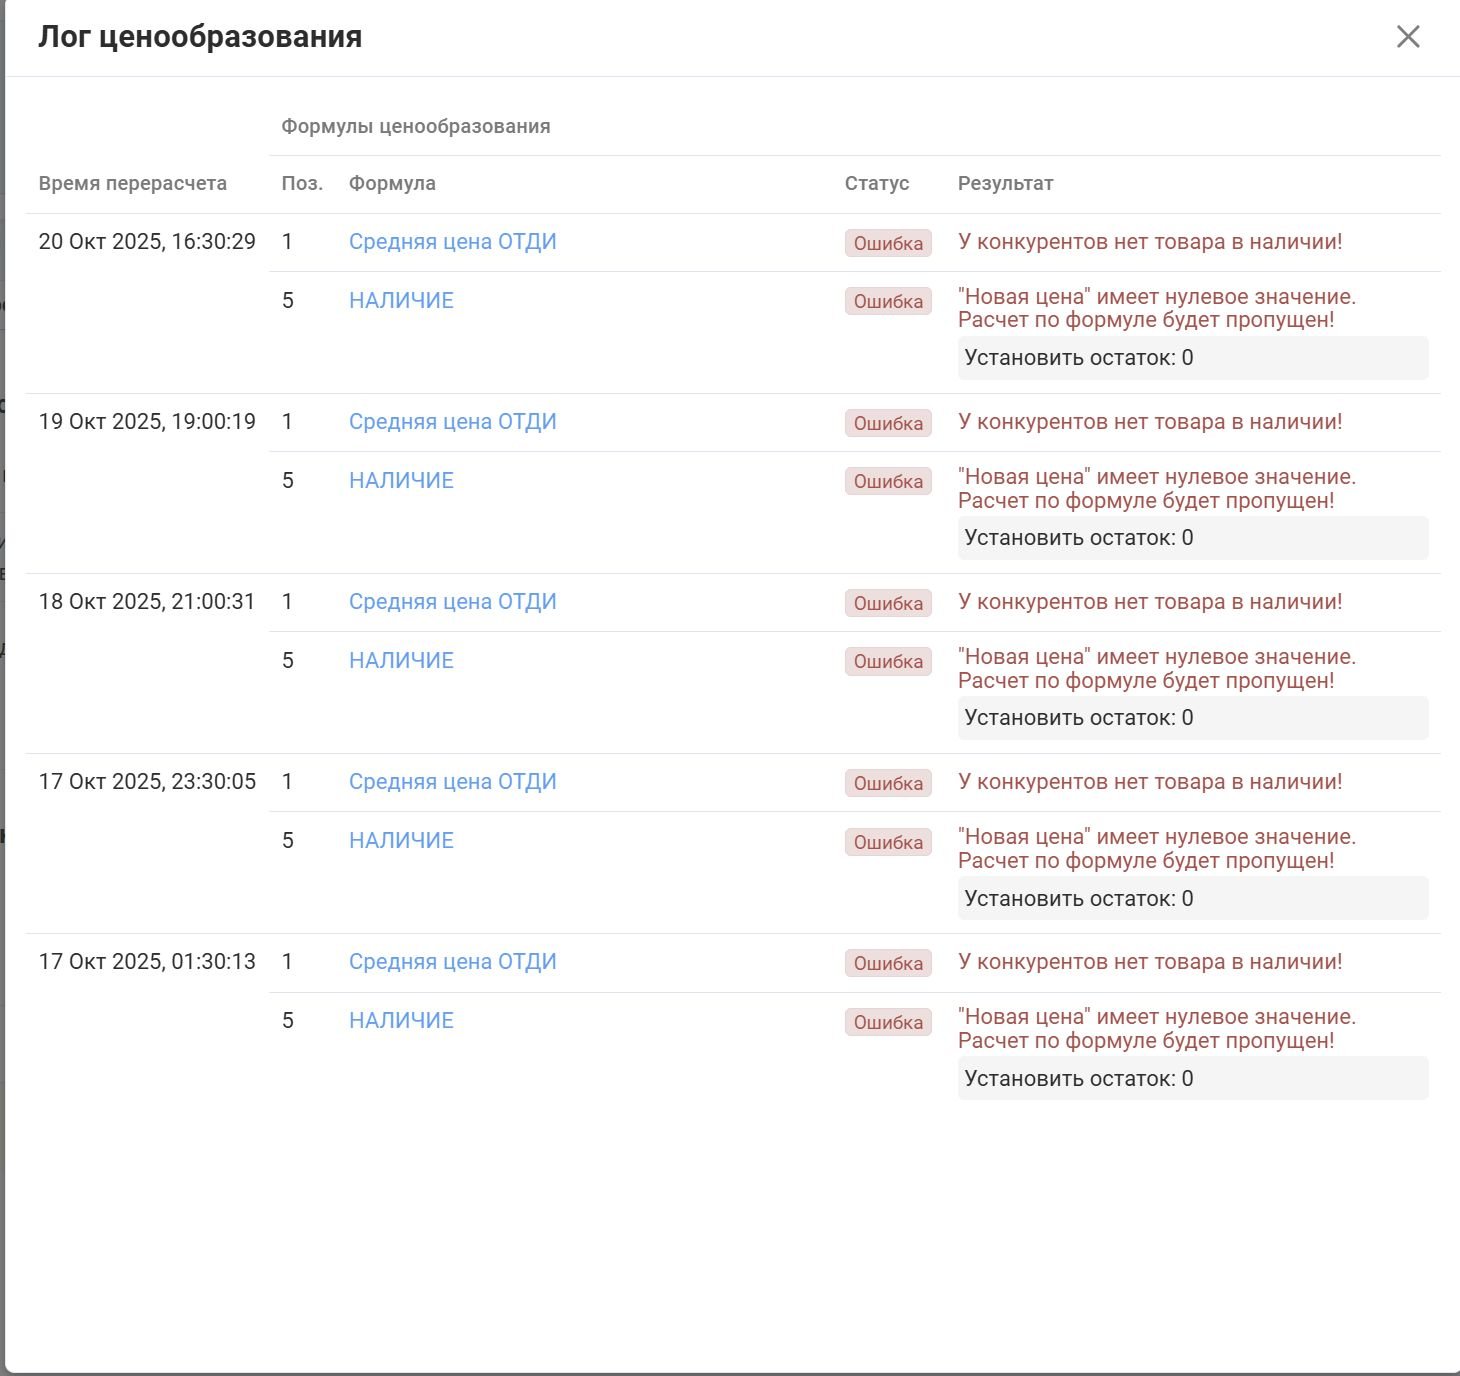Open НАЛИЧИЕ formula link for 18 Окт entry
This screenshot has height=1376, width=1460.
point(401,661)
